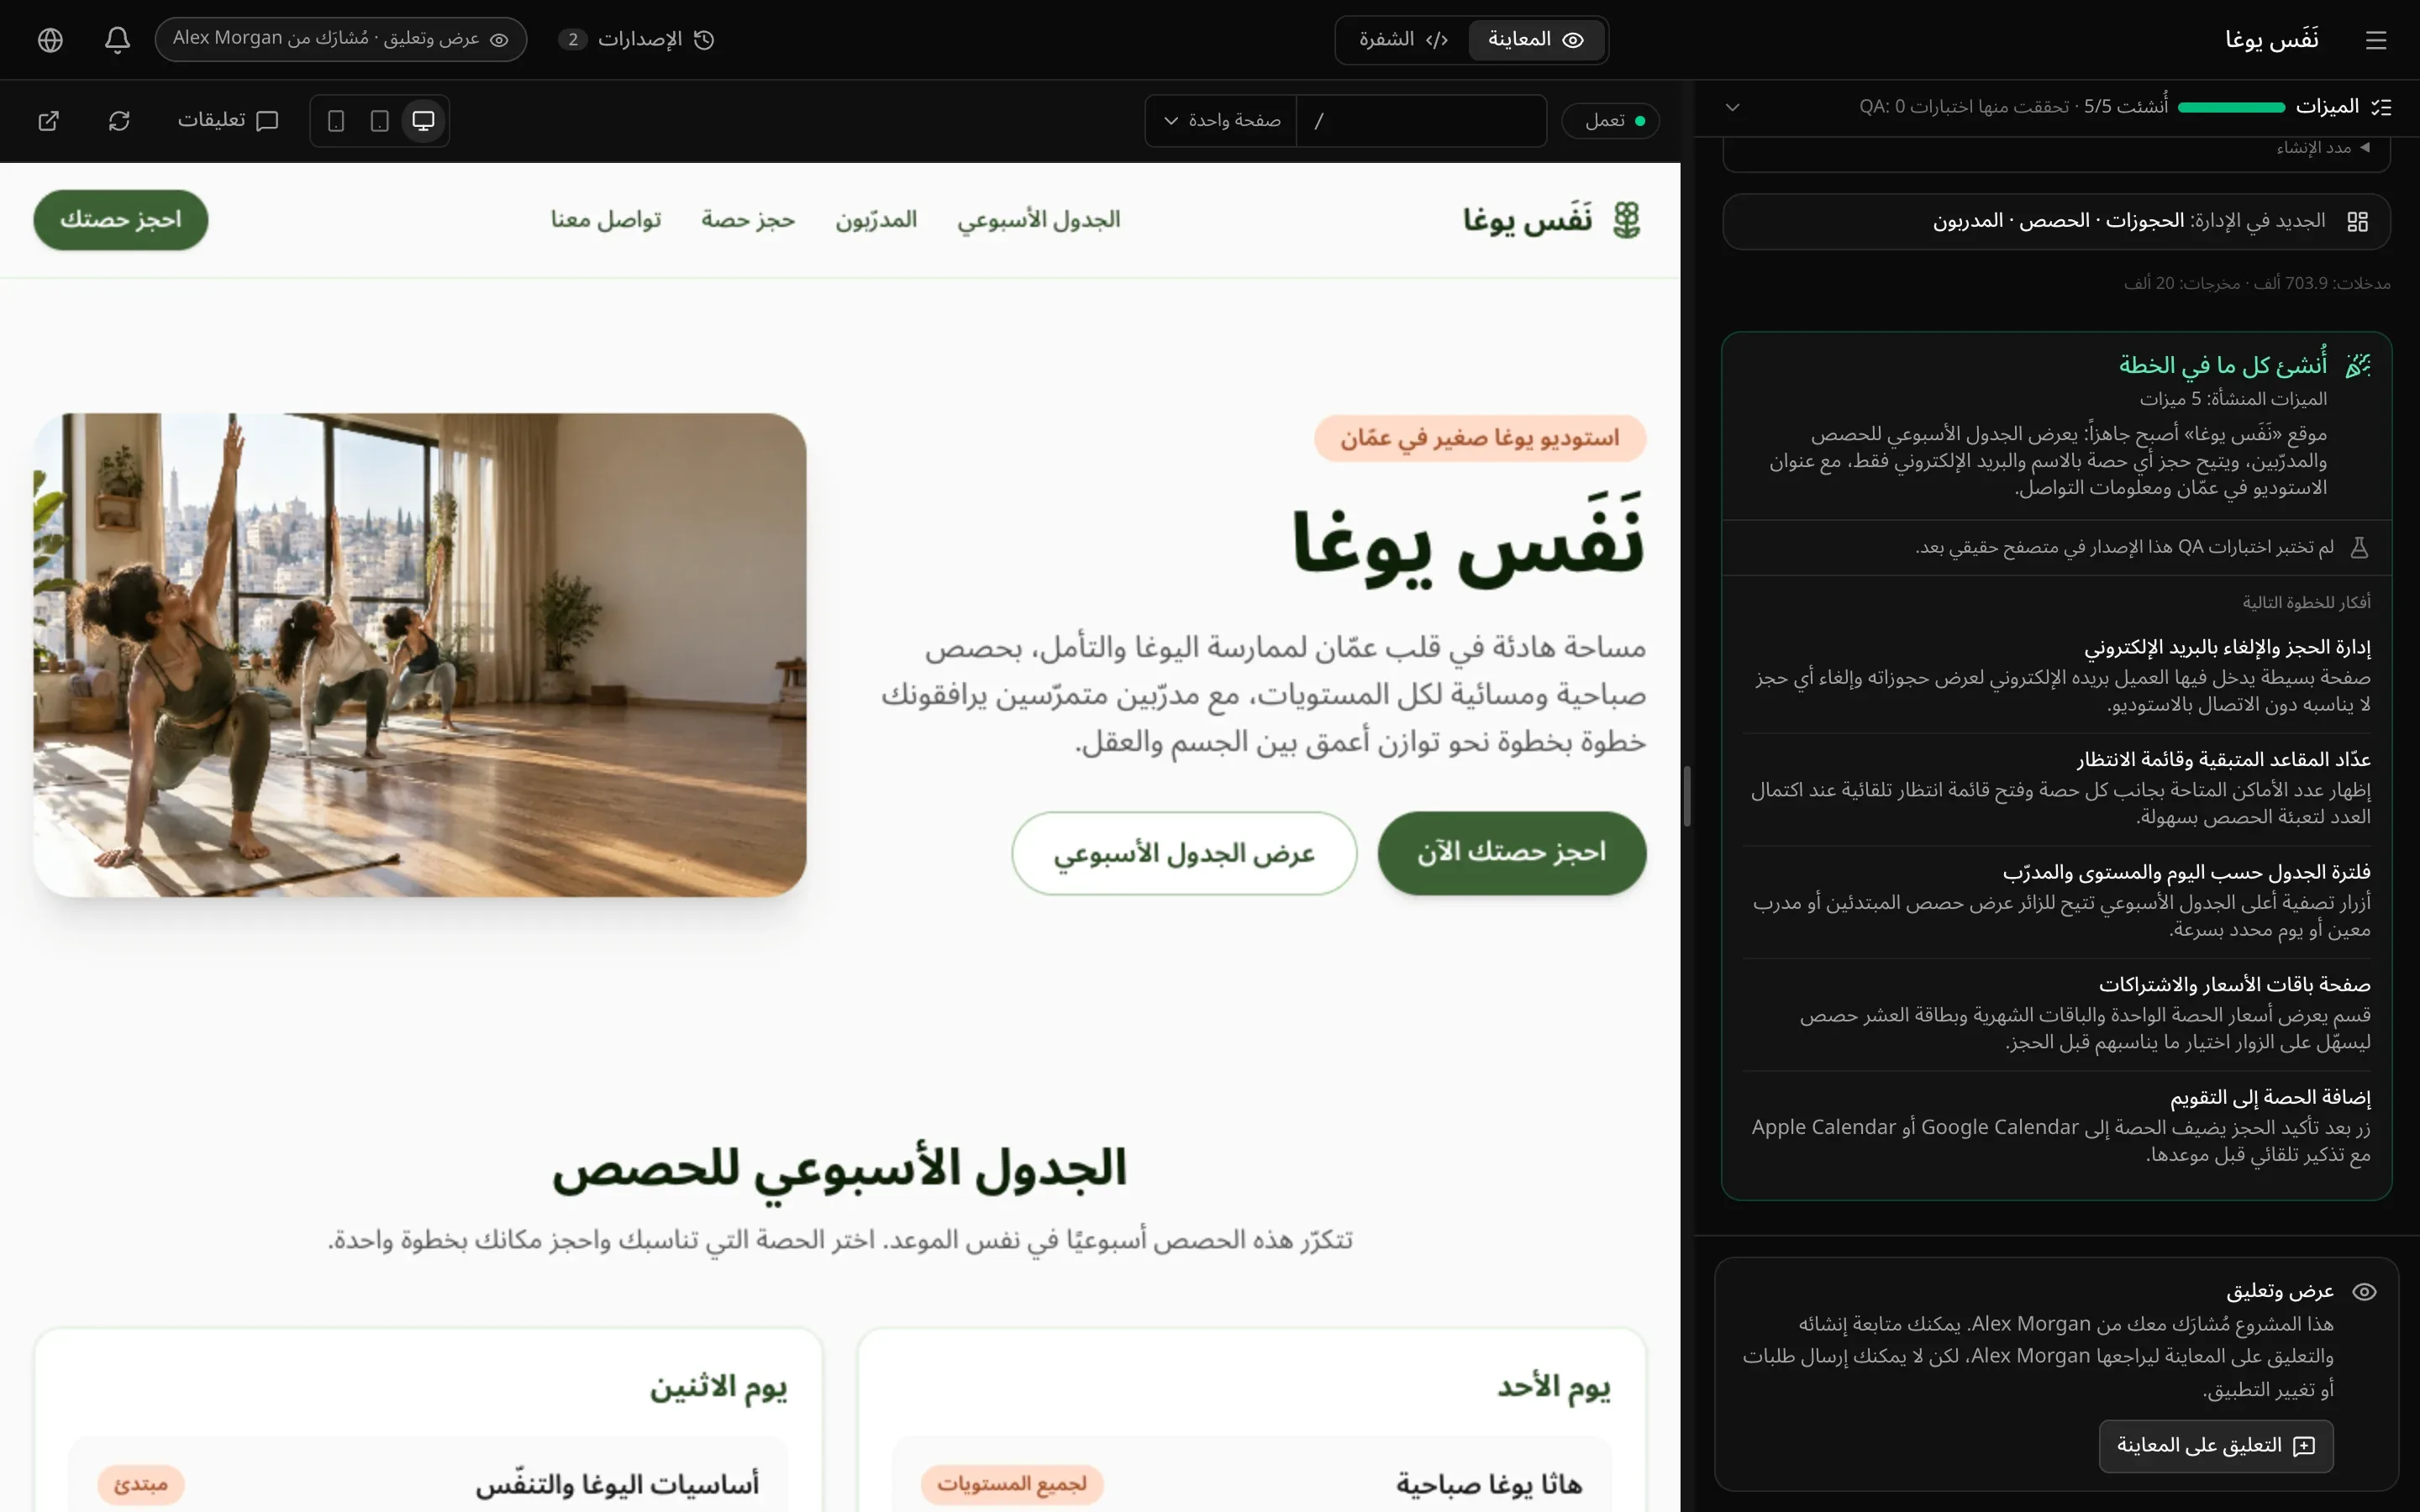Open the المدرّبون nav link
This screenshot has width=2420, height=1512.
[877, 220]
